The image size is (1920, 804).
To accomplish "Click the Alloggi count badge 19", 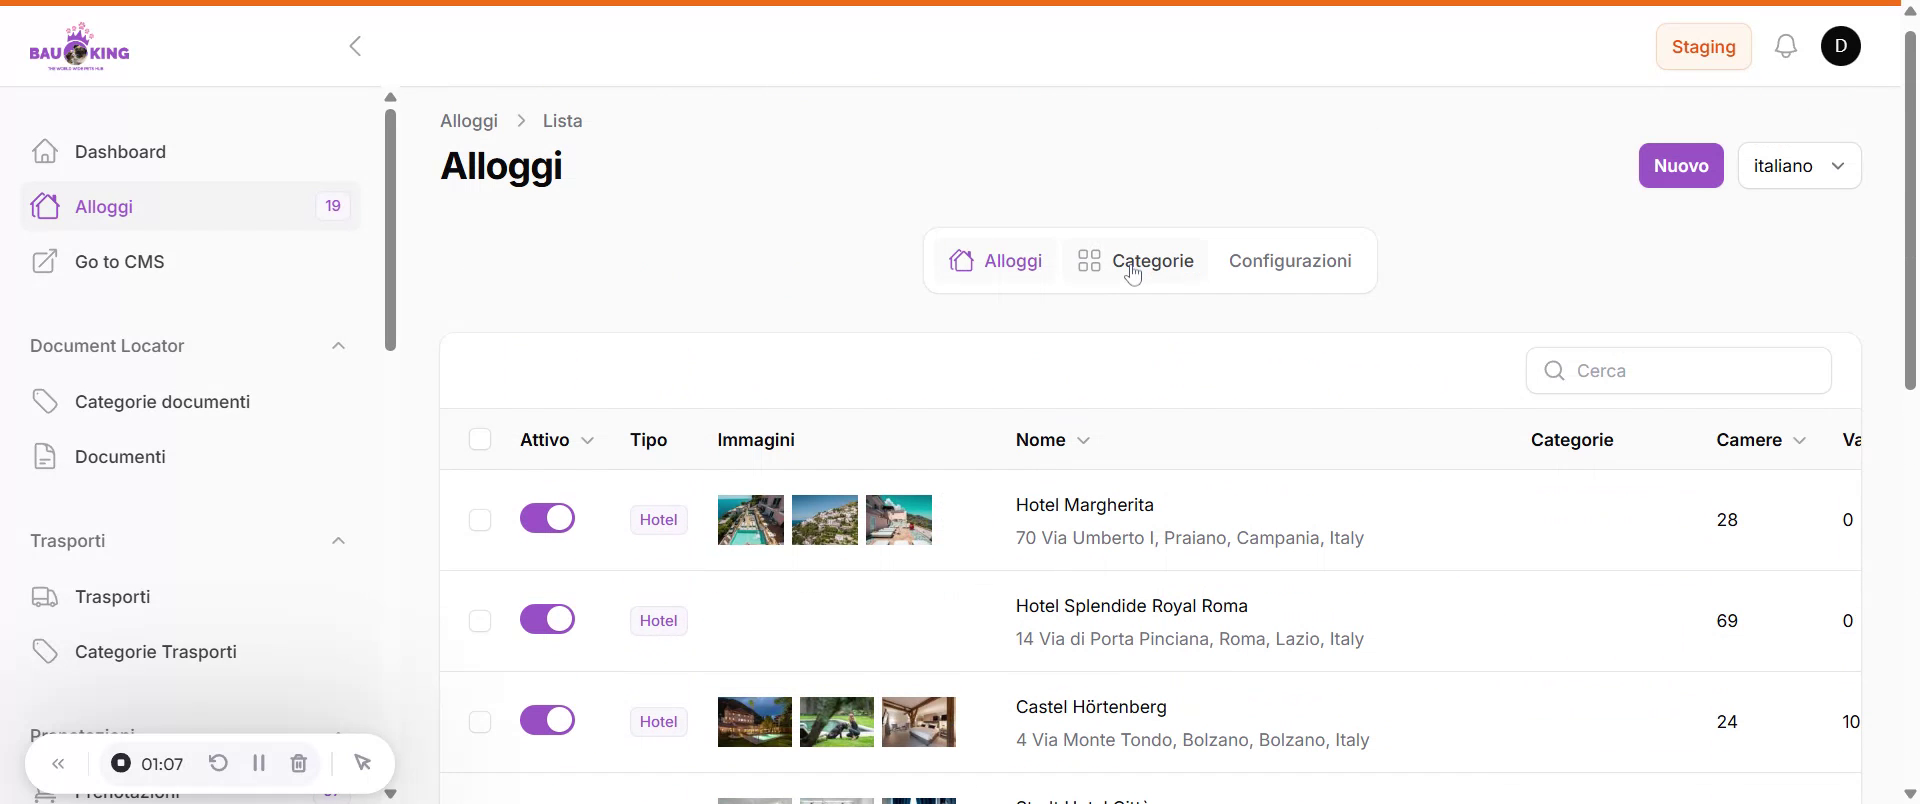I will [333, 206].
